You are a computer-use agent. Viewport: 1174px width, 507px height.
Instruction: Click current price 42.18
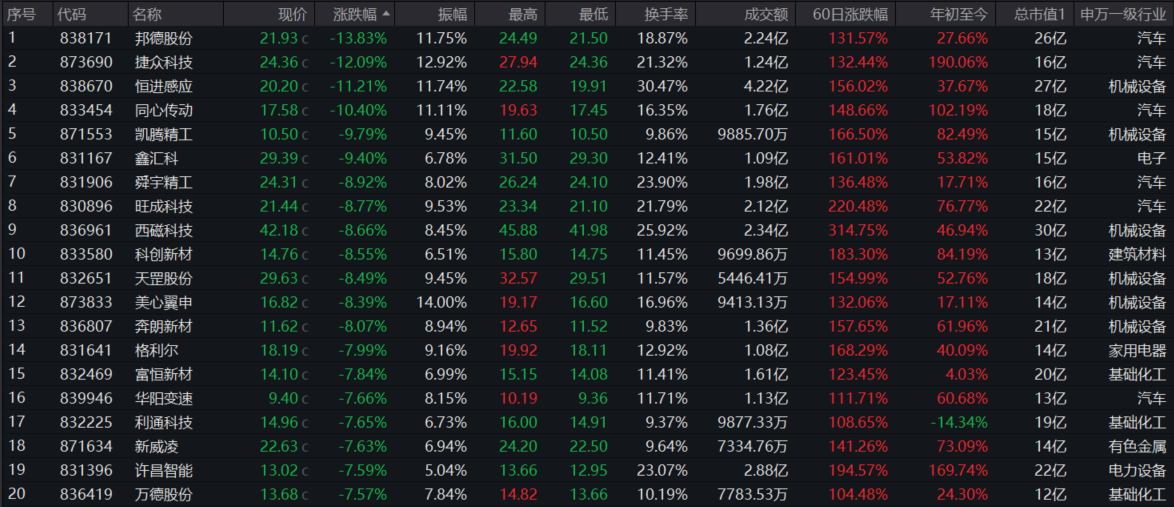point(279,230)
